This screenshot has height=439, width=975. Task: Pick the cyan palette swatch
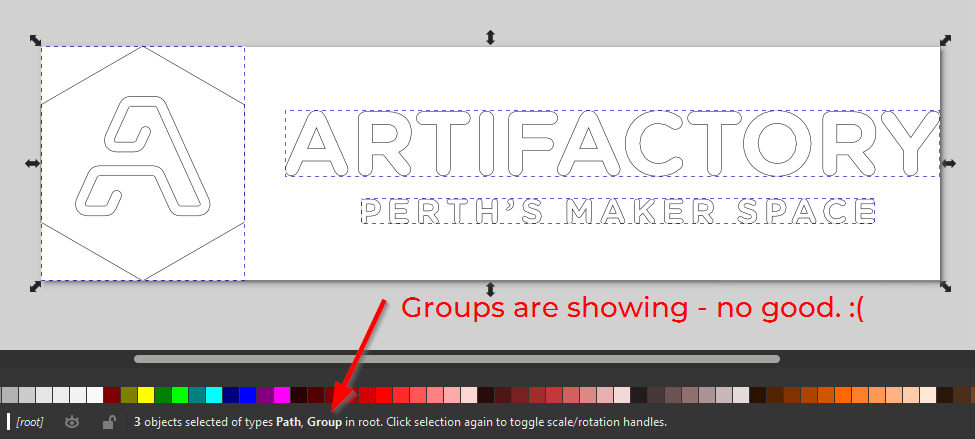point(214,395)
